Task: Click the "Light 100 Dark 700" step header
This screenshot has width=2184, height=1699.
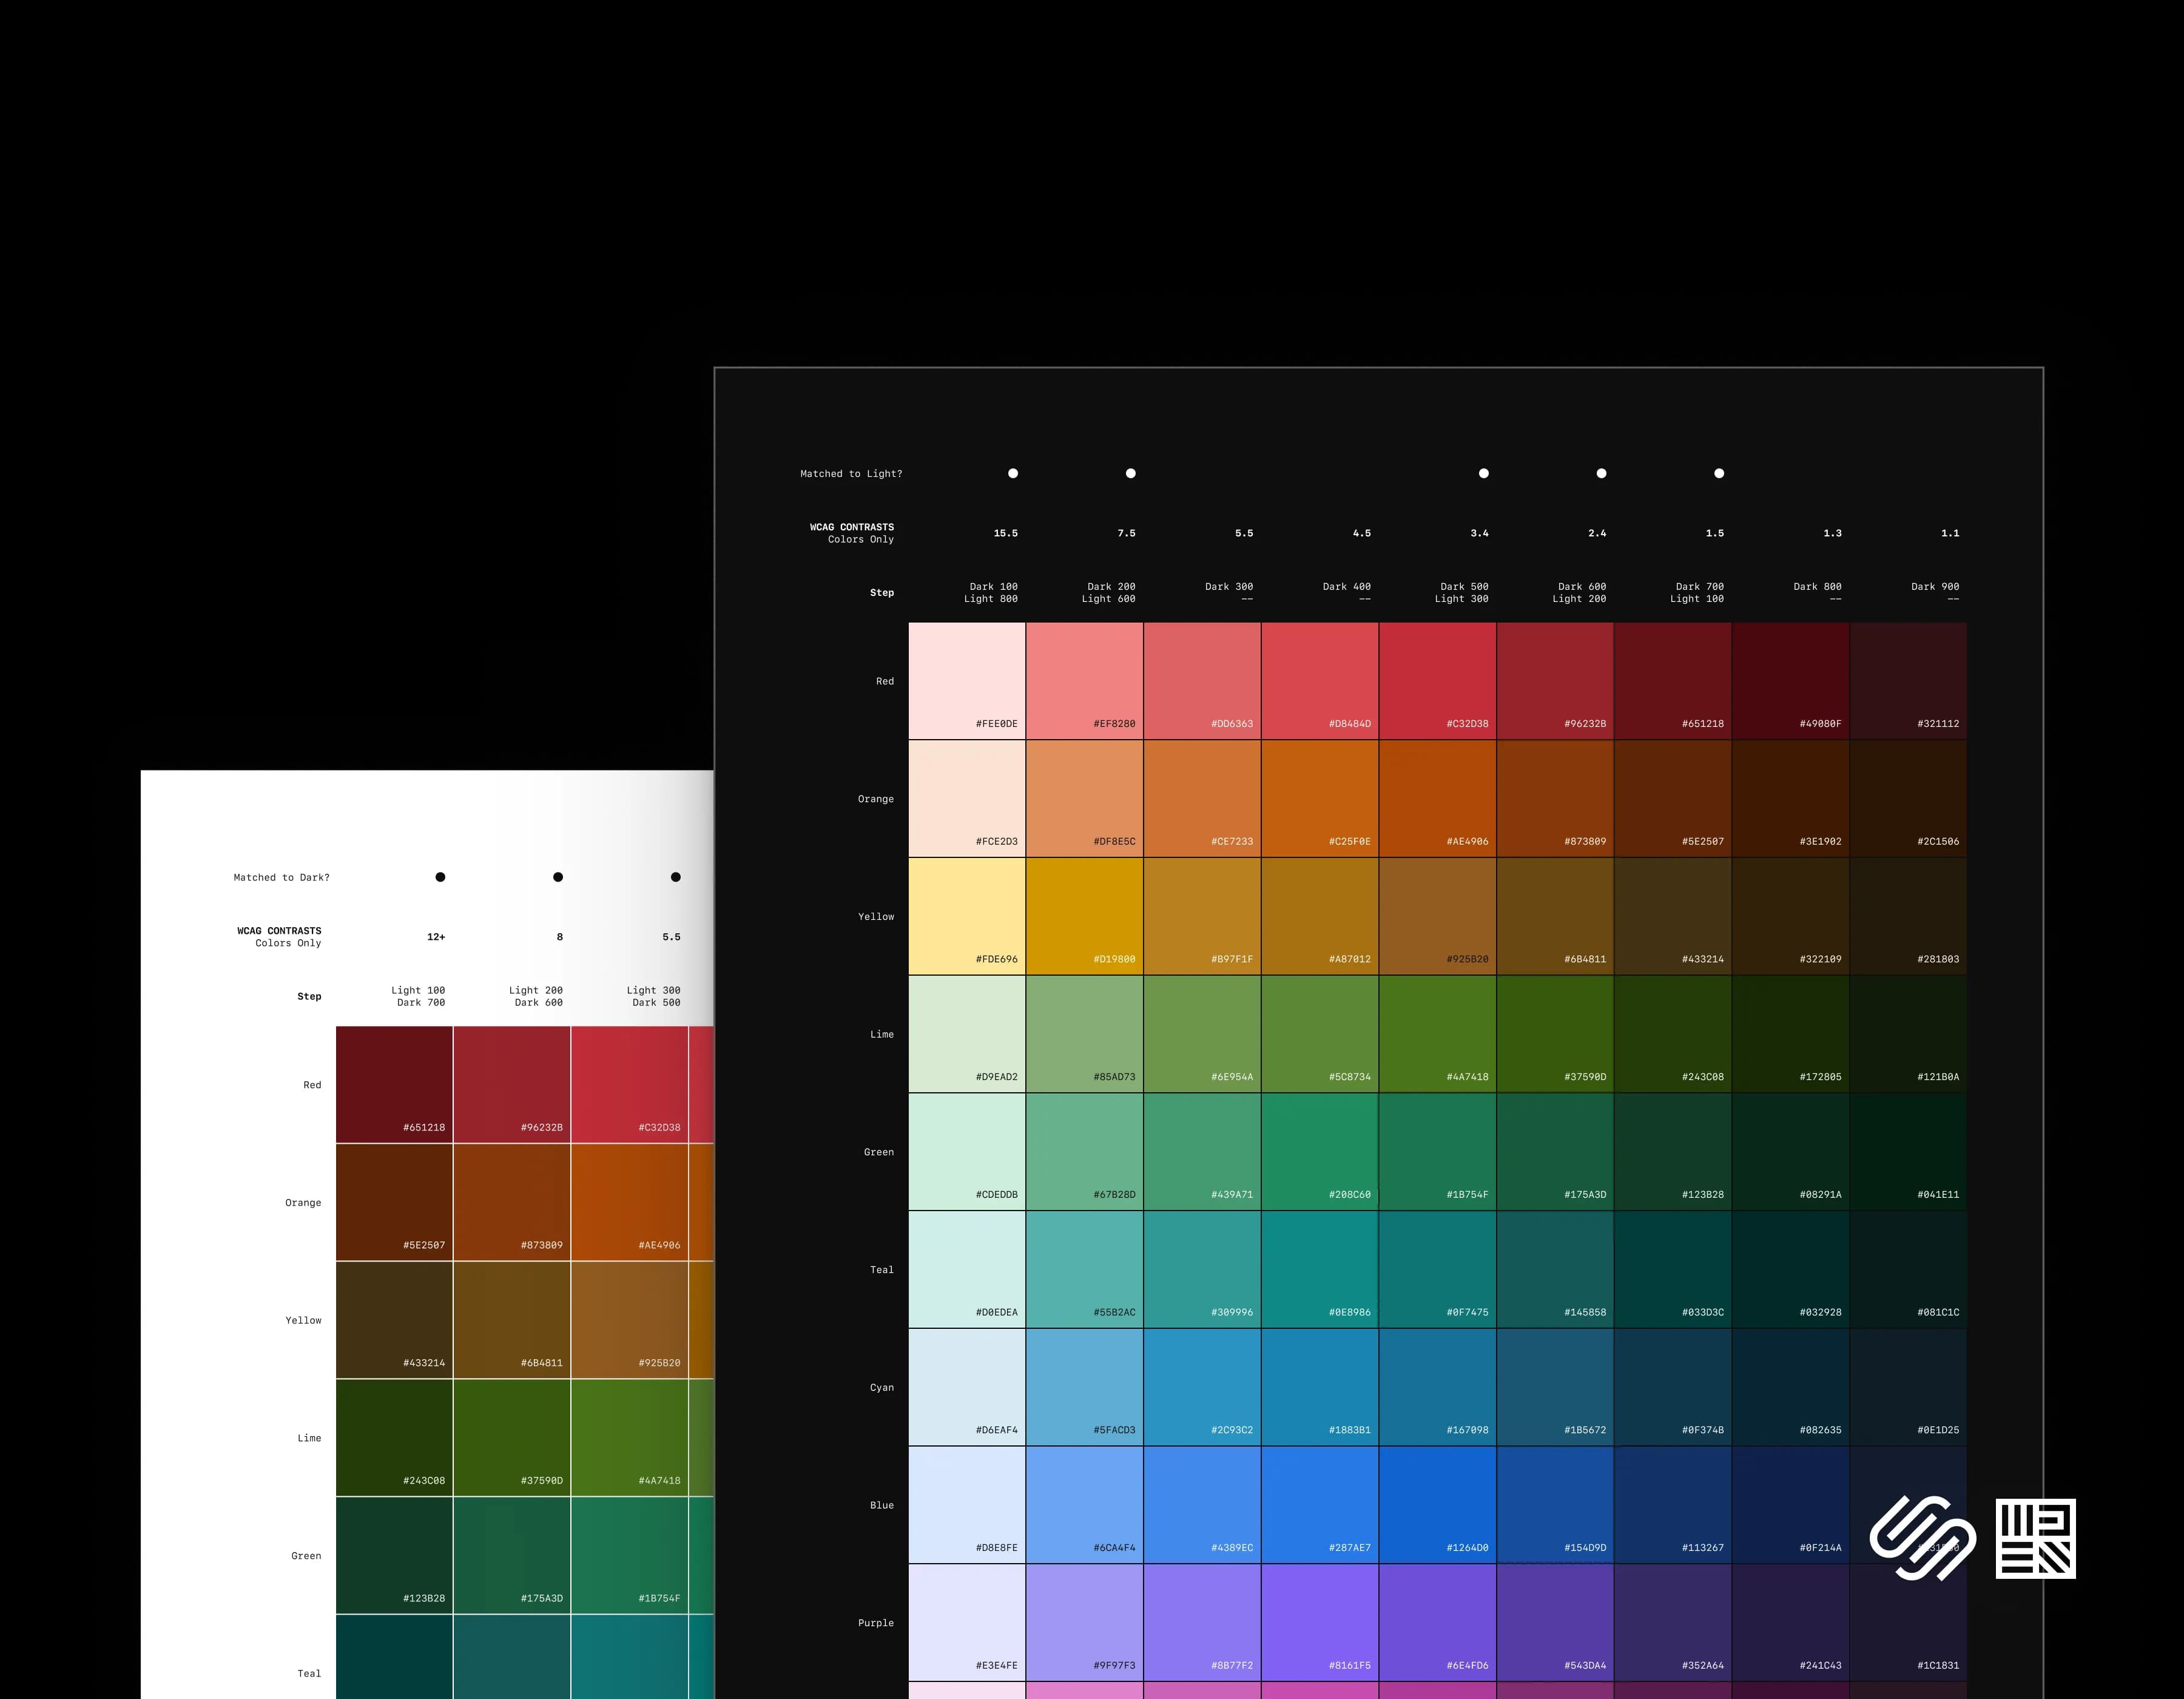Action: 418,996
